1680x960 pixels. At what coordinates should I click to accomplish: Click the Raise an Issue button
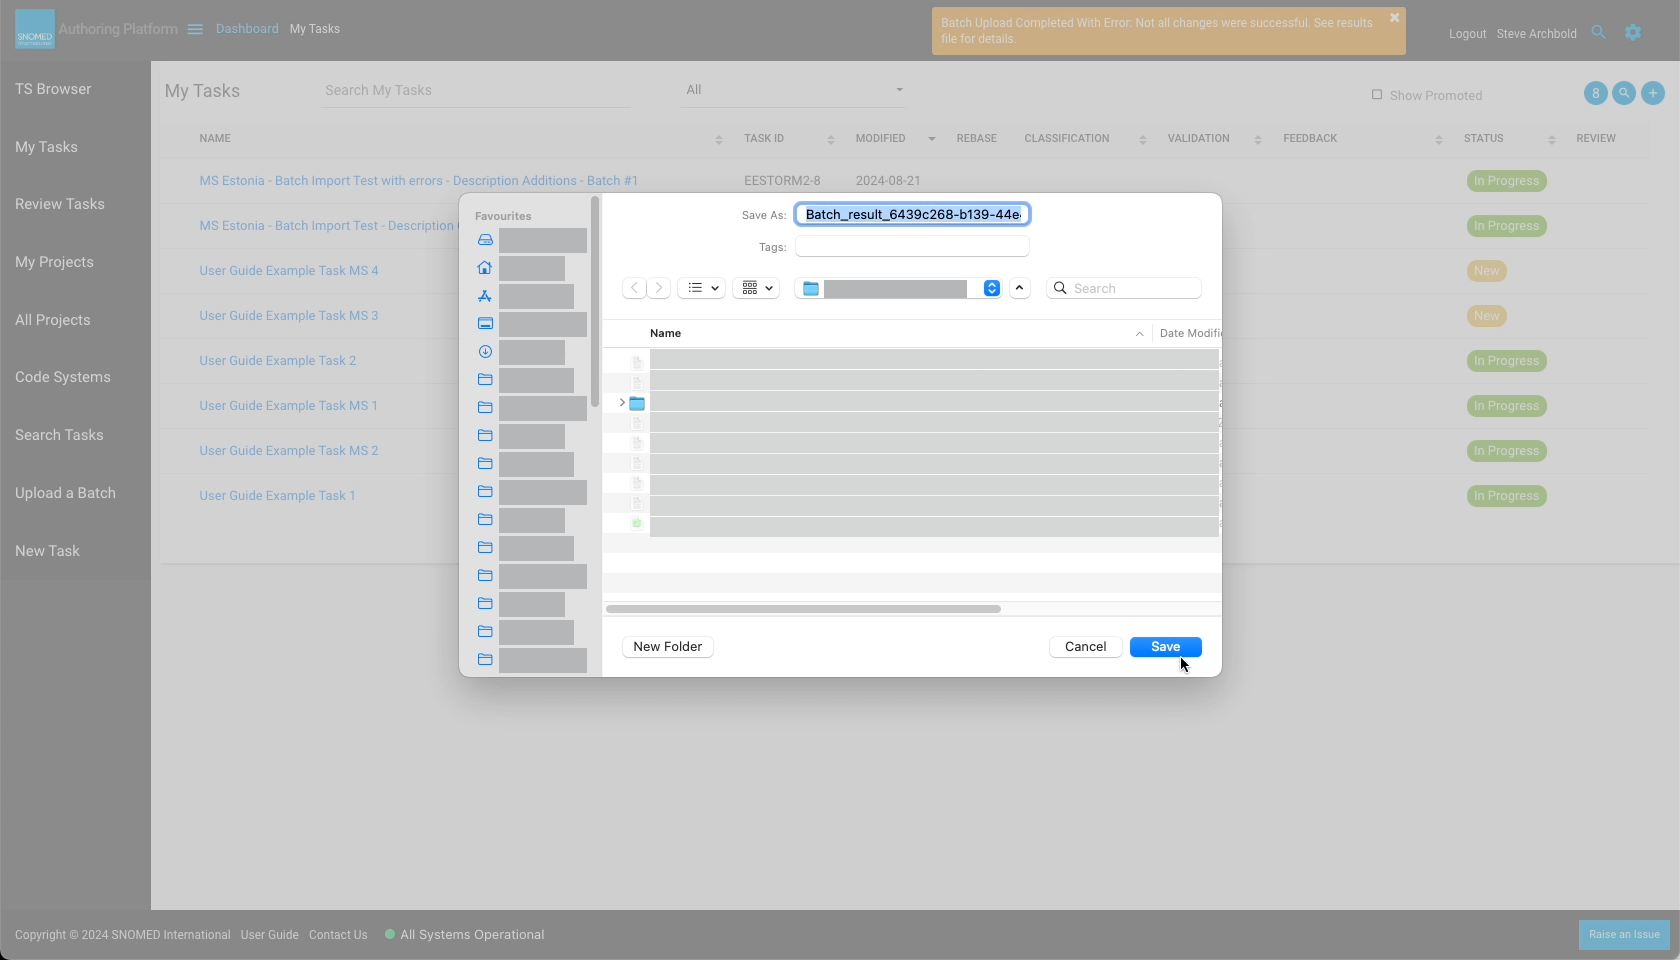(1624, 935)
